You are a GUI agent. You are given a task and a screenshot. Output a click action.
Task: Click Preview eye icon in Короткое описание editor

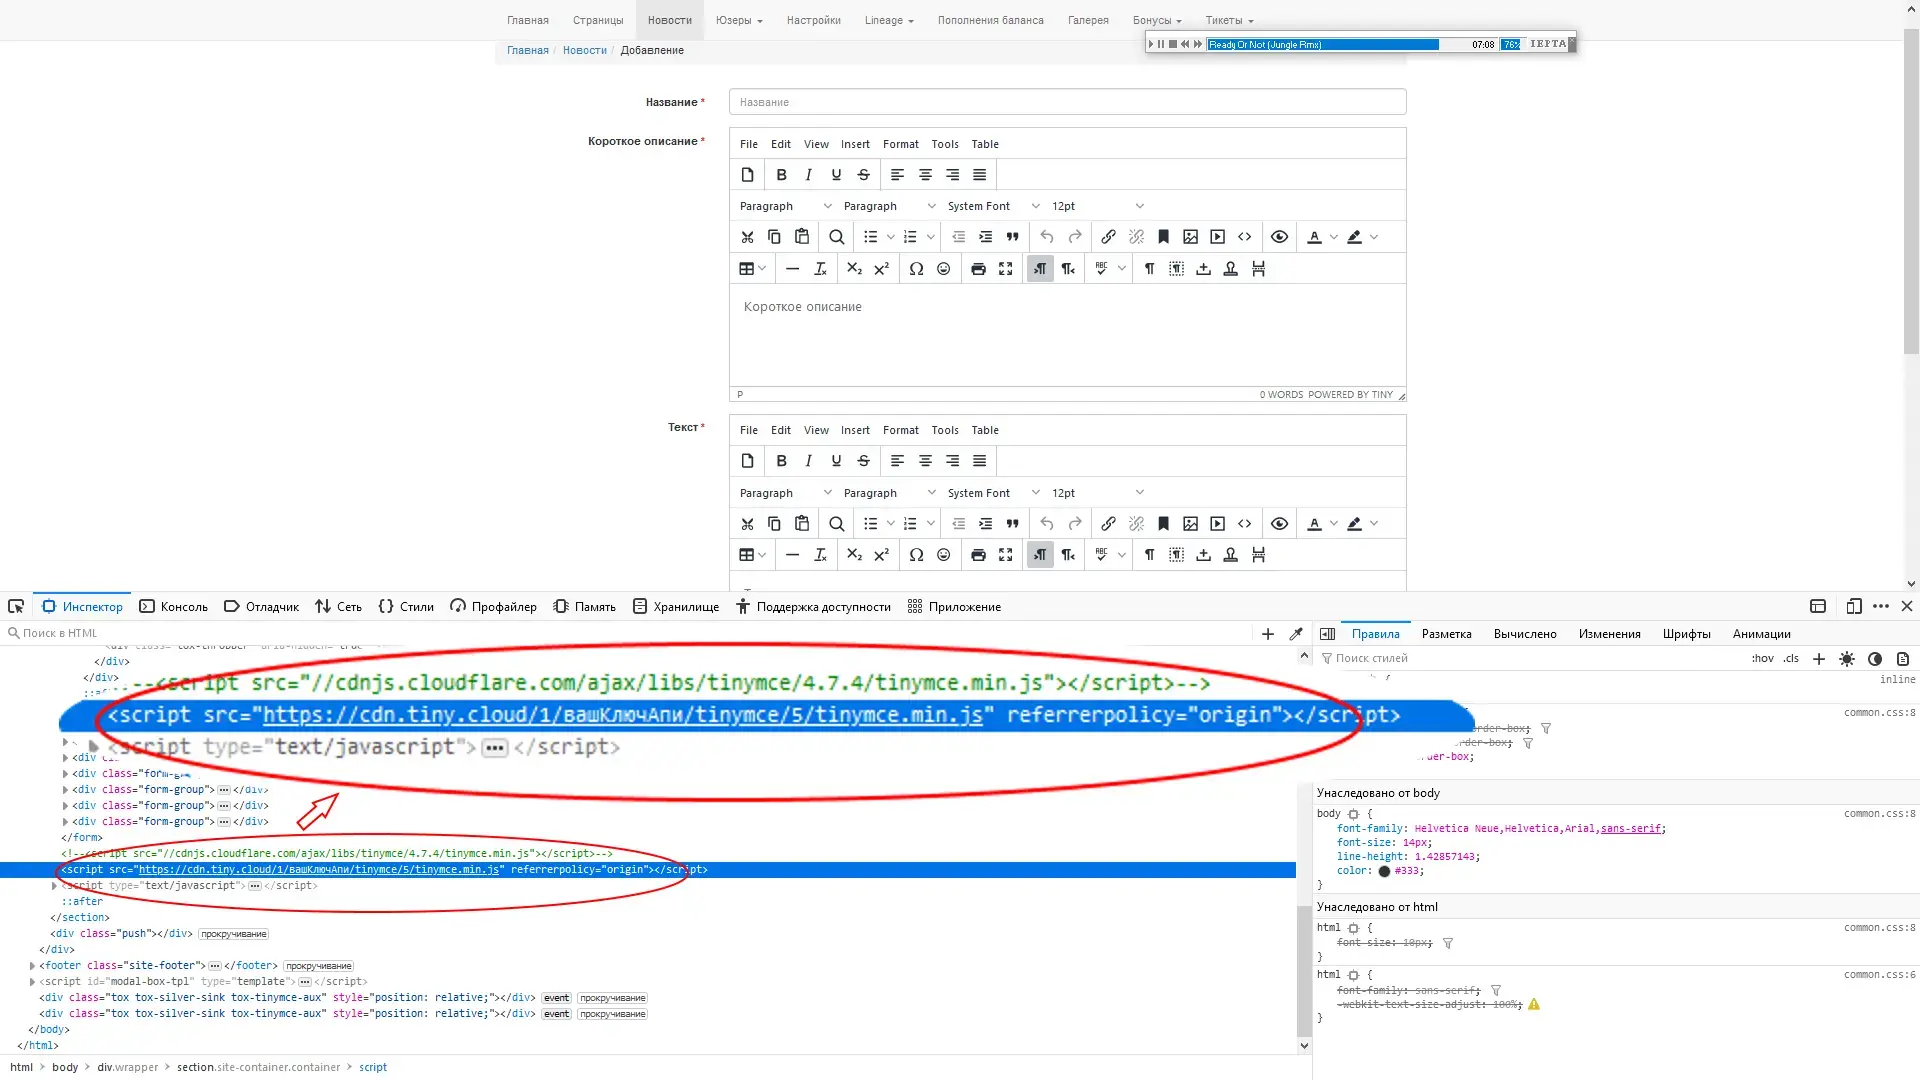(1279, 237)
